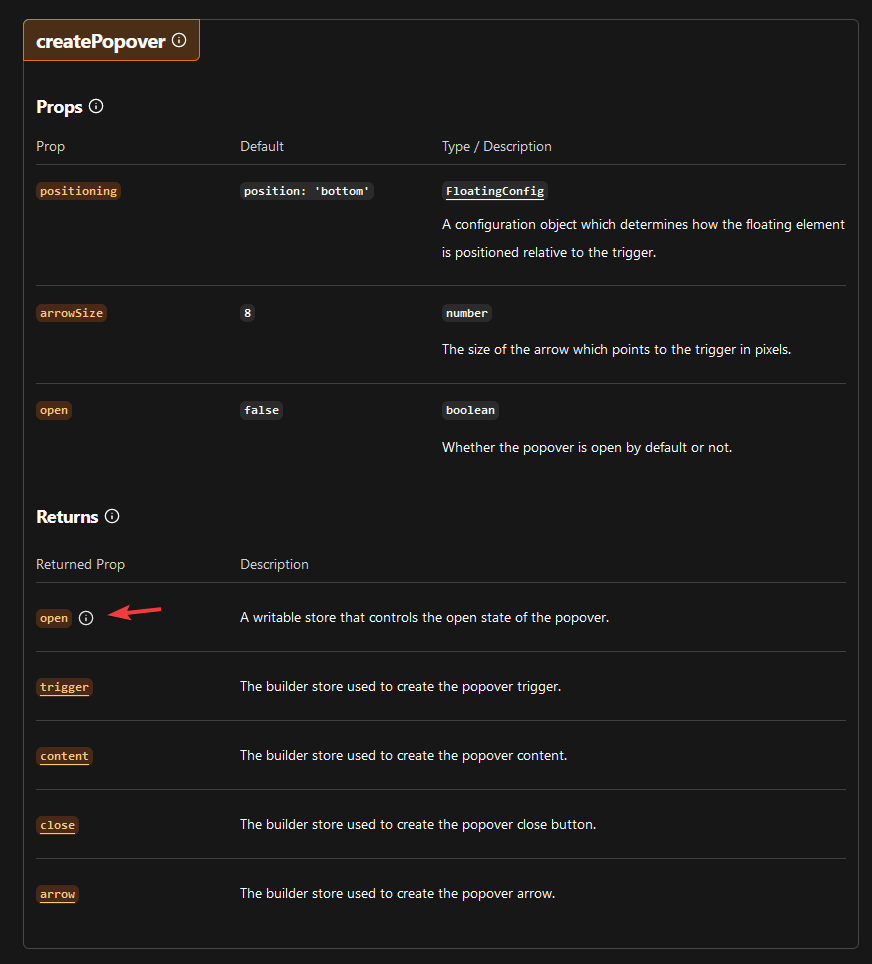Viewport: 872px width, 964px height.
Task: Select the positioning prop label
Action: [x=78, y=190]
